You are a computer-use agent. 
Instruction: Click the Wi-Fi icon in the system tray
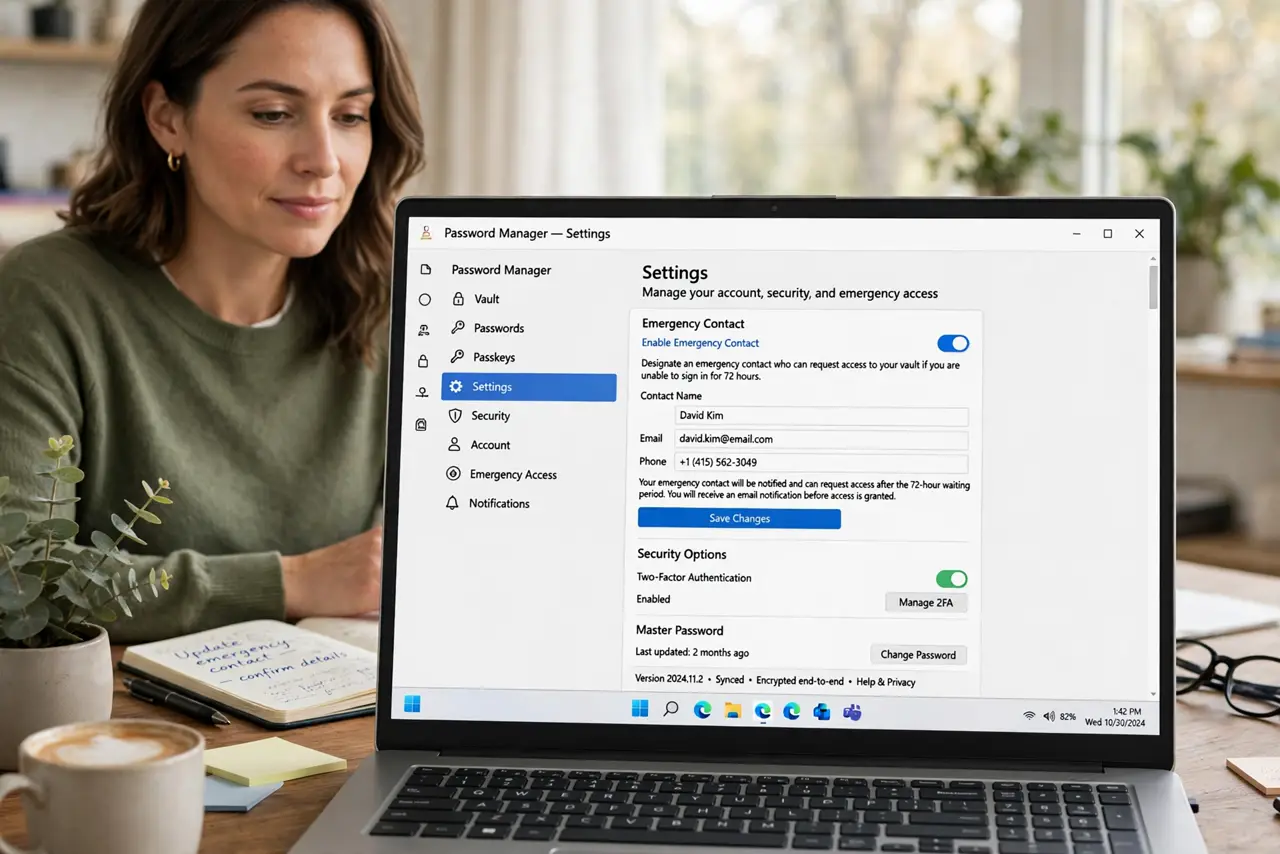1029,716
